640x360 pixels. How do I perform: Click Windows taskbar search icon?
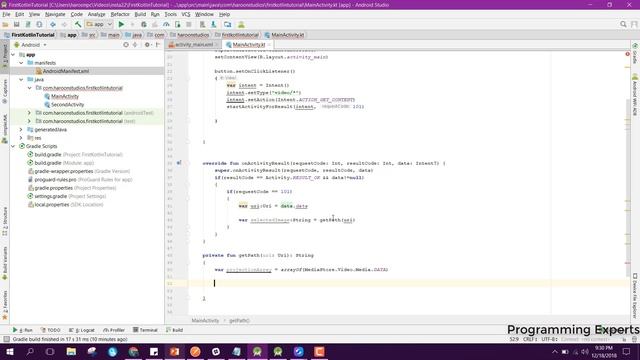[x=30, y=351]
